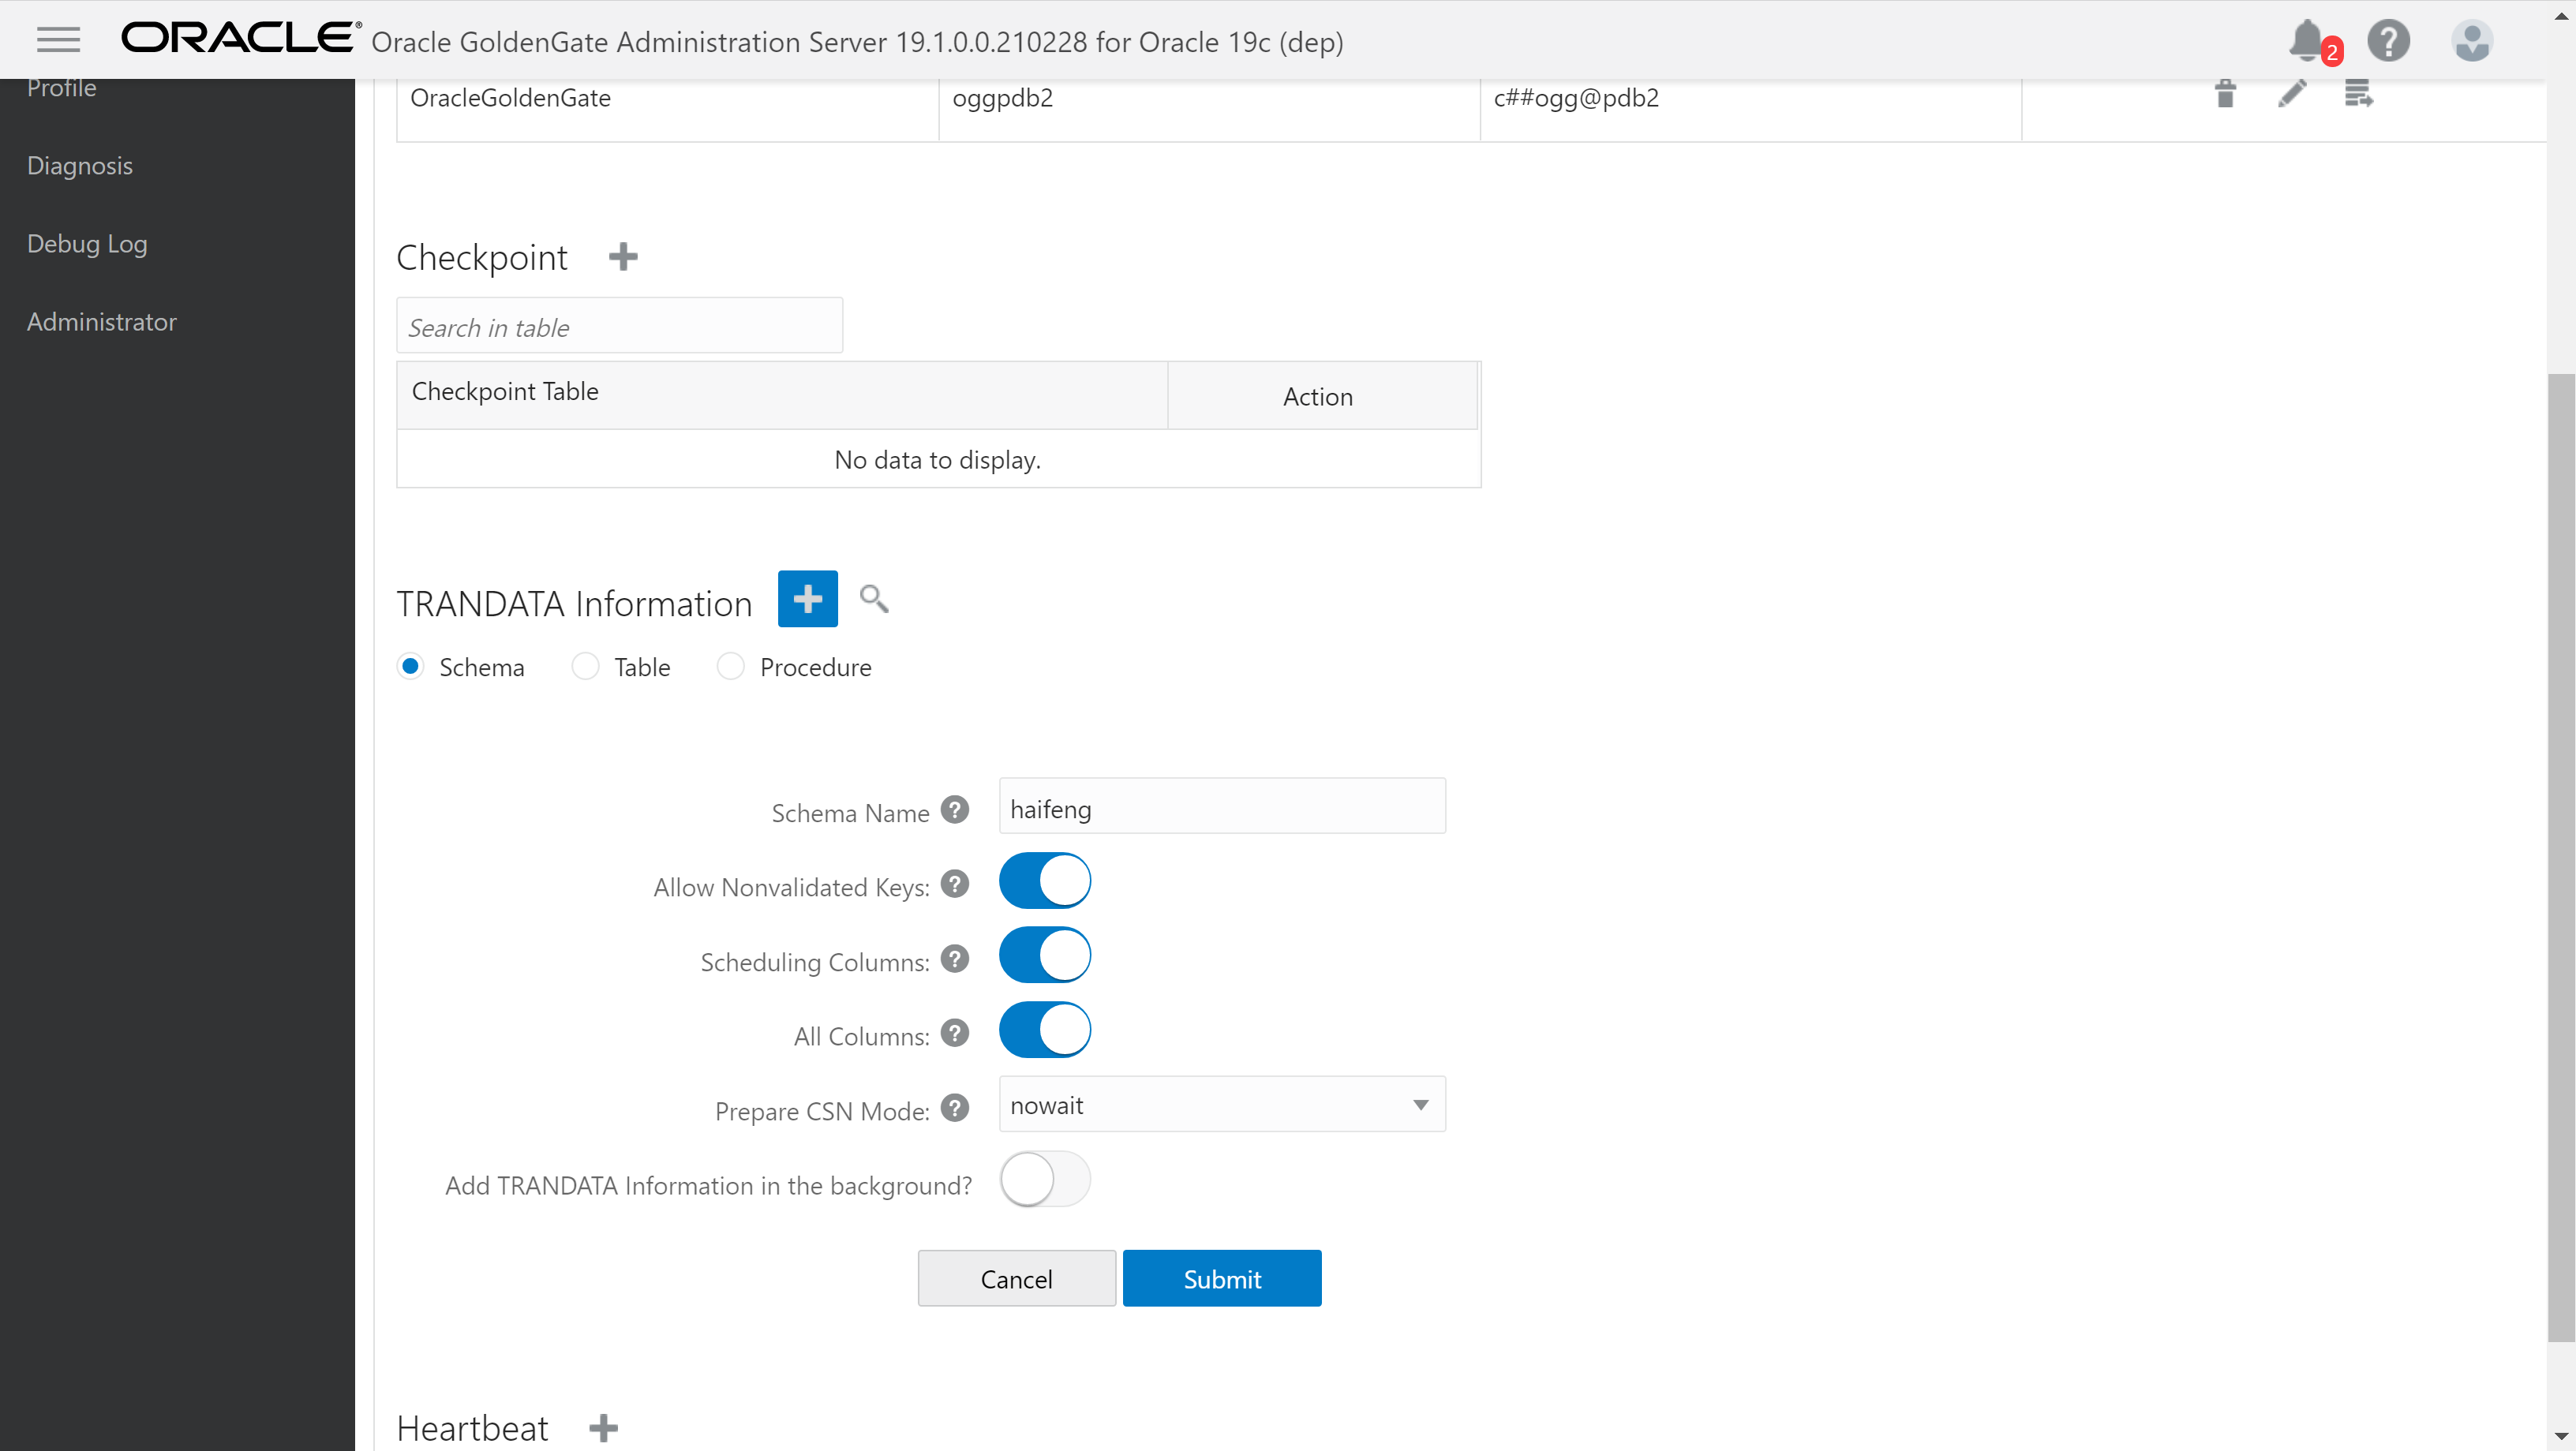Select the Procedure radio button
2576x1451 pixels.
[x=731, y=666]
